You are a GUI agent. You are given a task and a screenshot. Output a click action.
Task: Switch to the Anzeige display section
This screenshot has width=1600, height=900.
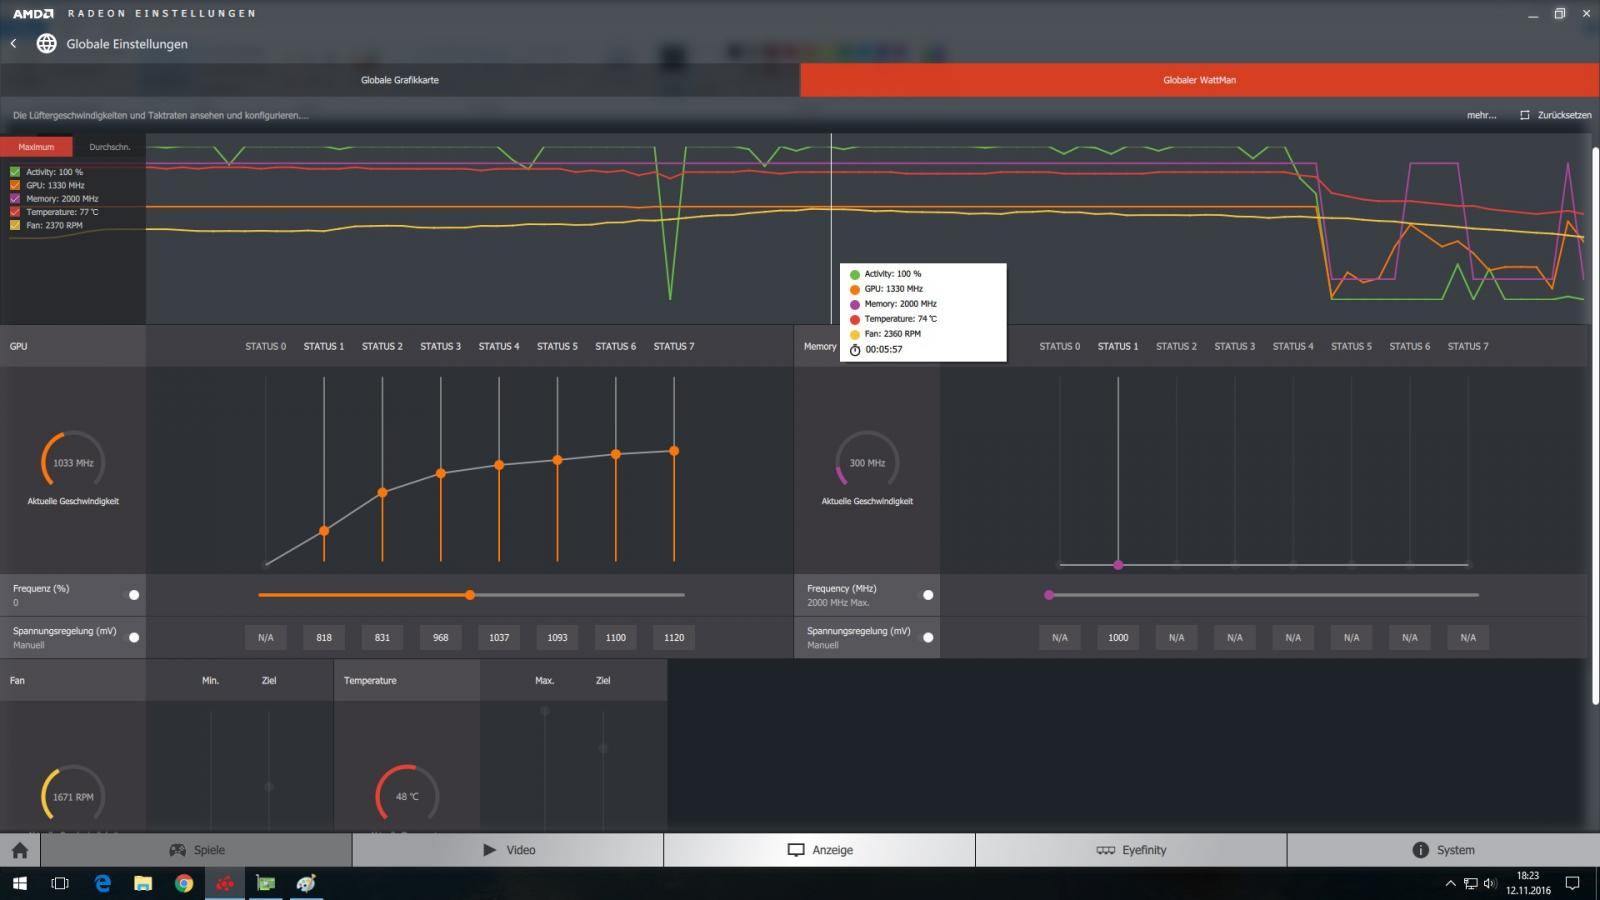[x=820, y=850]
